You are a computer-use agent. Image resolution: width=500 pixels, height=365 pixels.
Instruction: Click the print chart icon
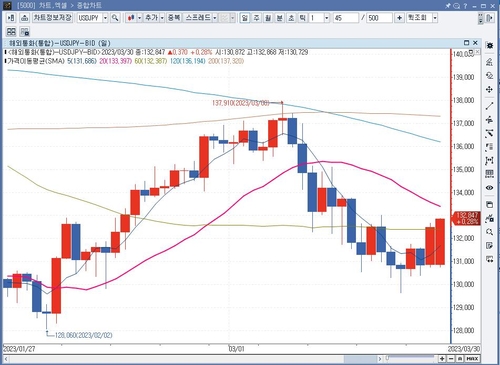point(24,18)
